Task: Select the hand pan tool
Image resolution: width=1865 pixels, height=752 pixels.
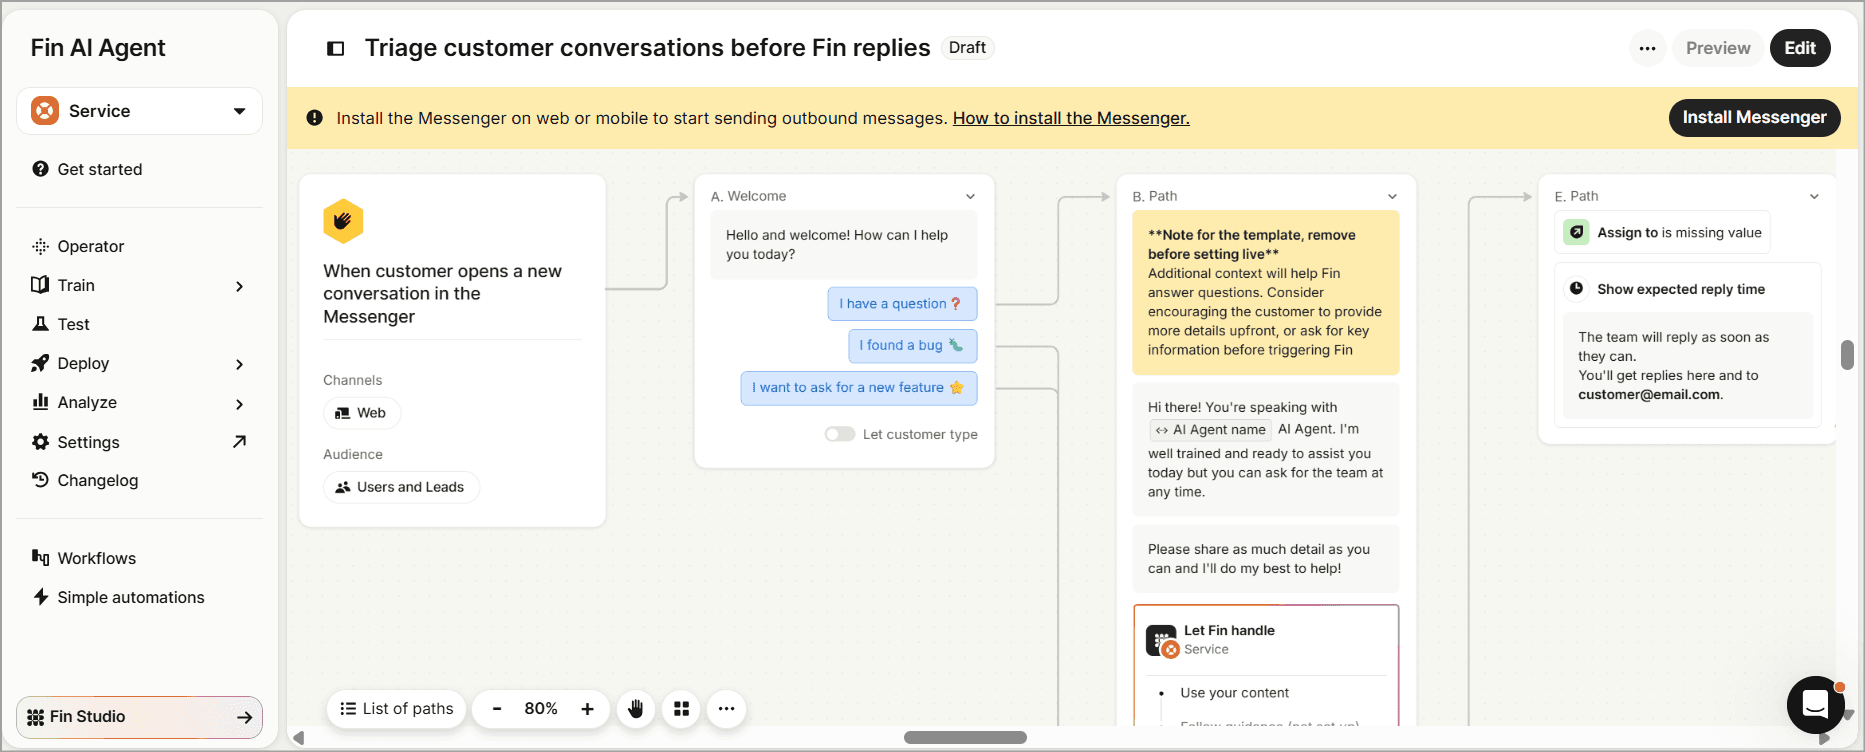Action: click(636, 709)
